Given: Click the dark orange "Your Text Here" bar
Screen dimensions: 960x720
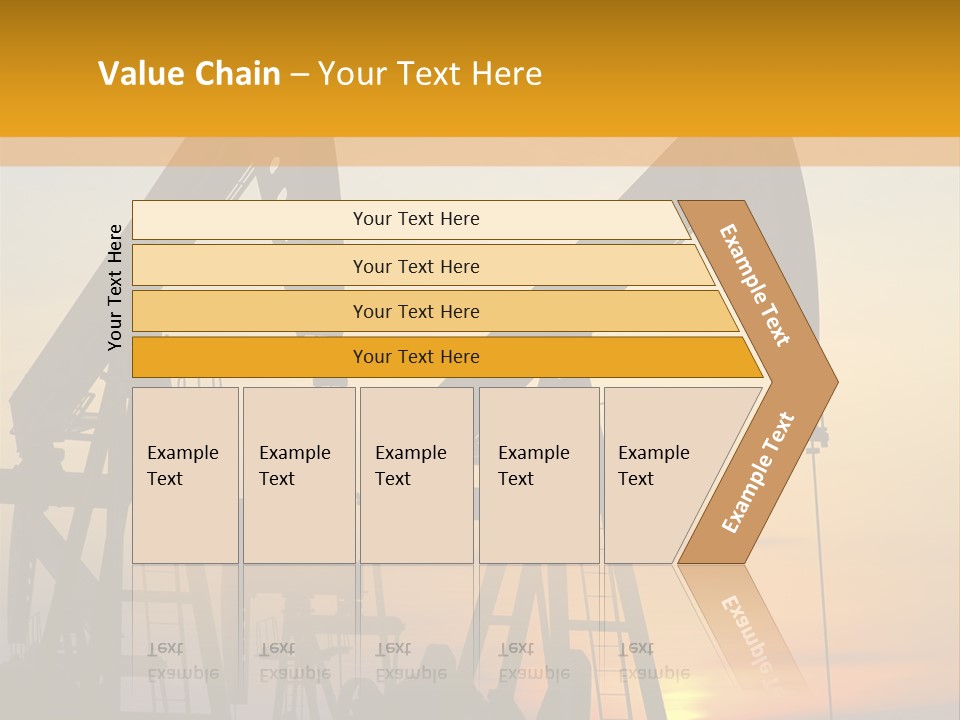Looking at the screenshot, I should click(415, 357).
